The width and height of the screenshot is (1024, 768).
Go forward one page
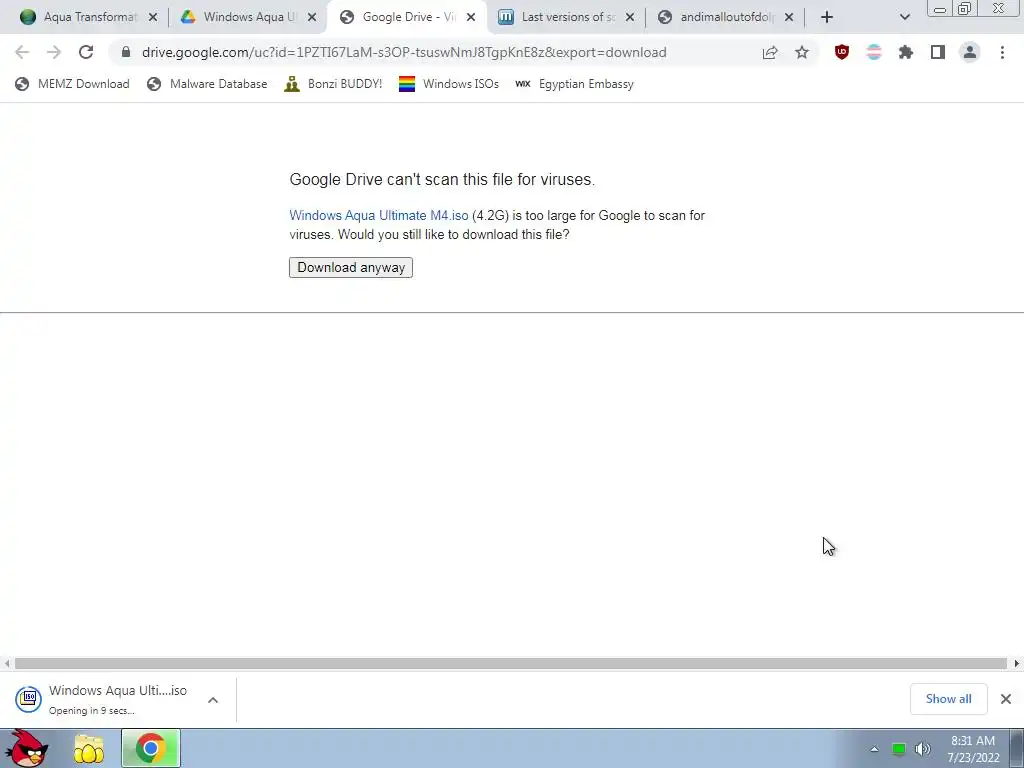(x=54, y=52)
